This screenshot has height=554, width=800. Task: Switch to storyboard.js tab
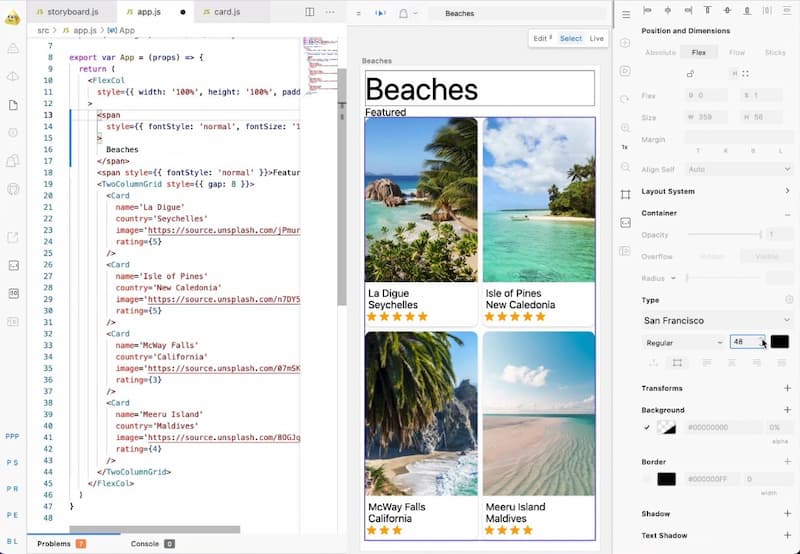pyautogui.click(x=72, y=12)
